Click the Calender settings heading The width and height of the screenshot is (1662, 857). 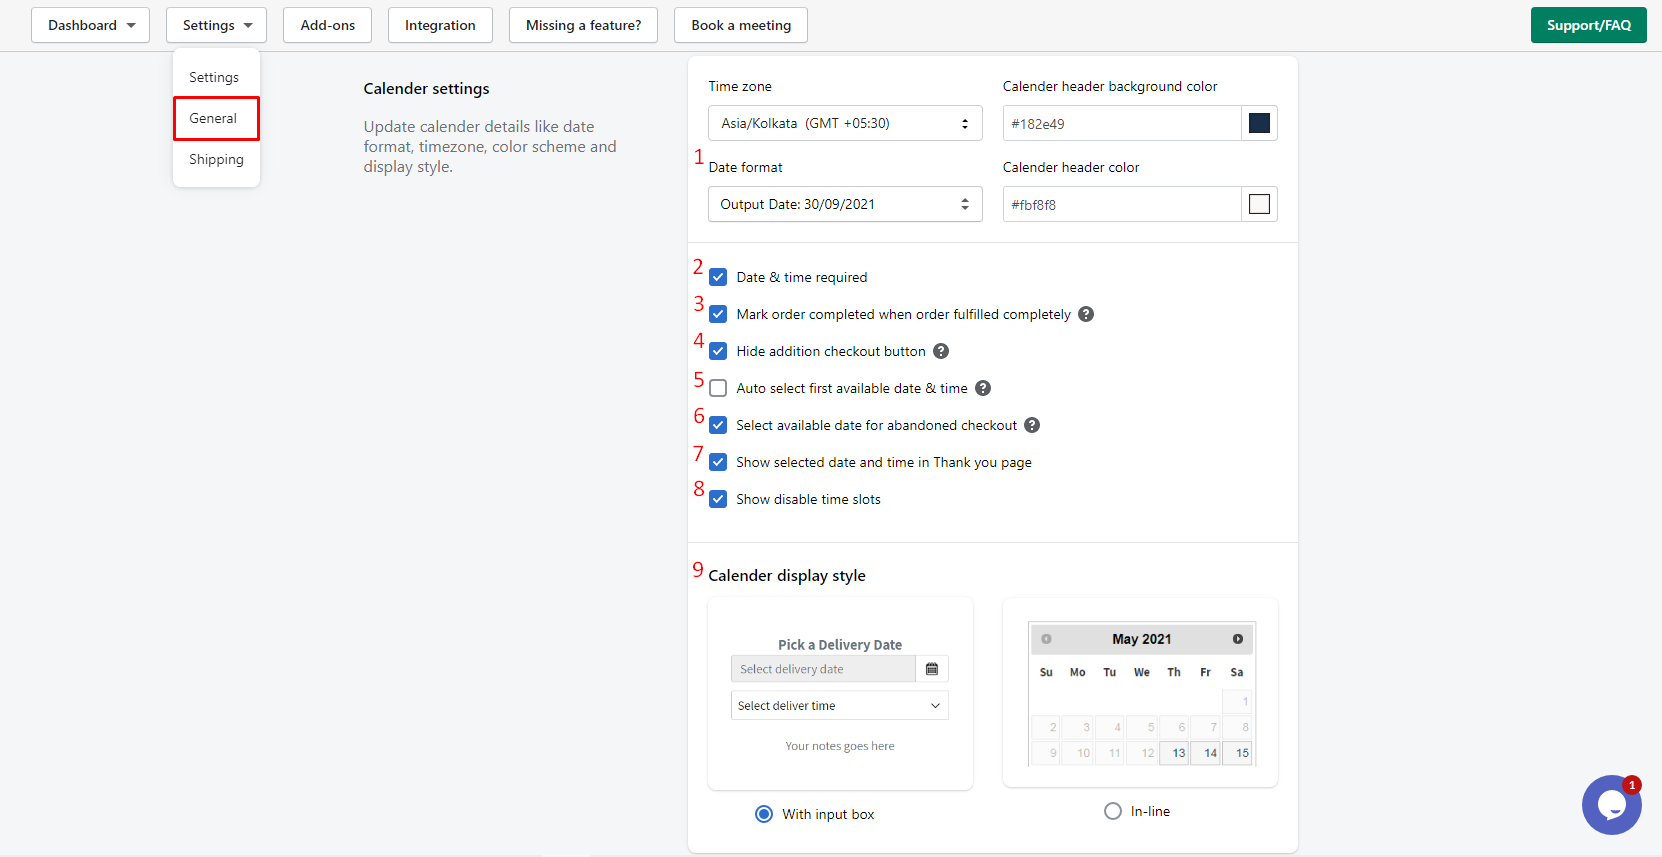[426, 89]
